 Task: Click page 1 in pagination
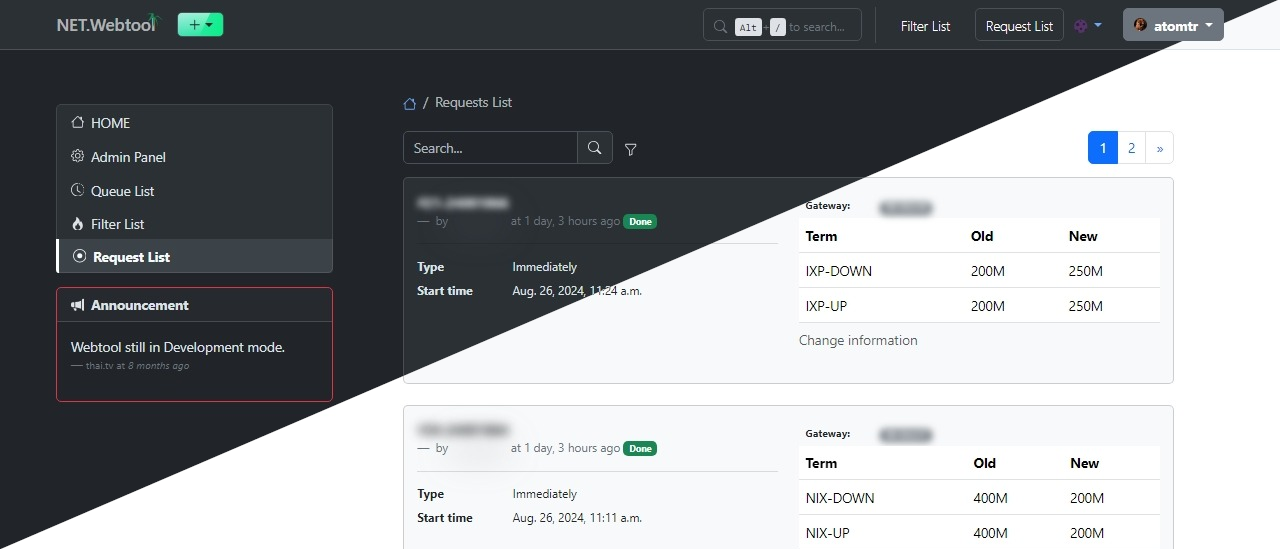click(x=1102, y=148)
